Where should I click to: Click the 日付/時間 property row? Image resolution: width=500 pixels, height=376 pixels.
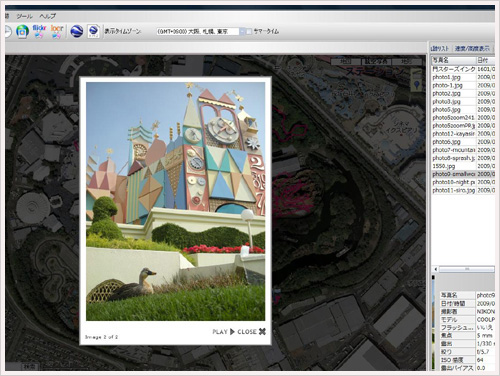pyautogui.click(x=467, y=303)
